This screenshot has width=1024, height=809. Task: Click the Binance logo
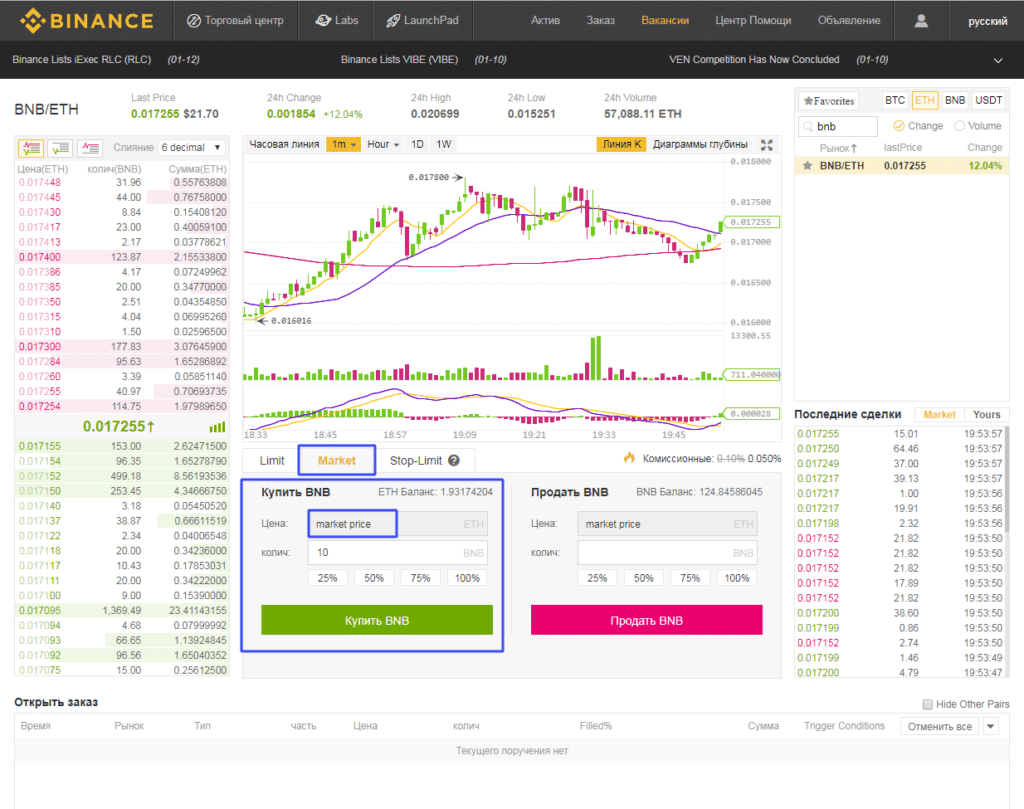87,21
